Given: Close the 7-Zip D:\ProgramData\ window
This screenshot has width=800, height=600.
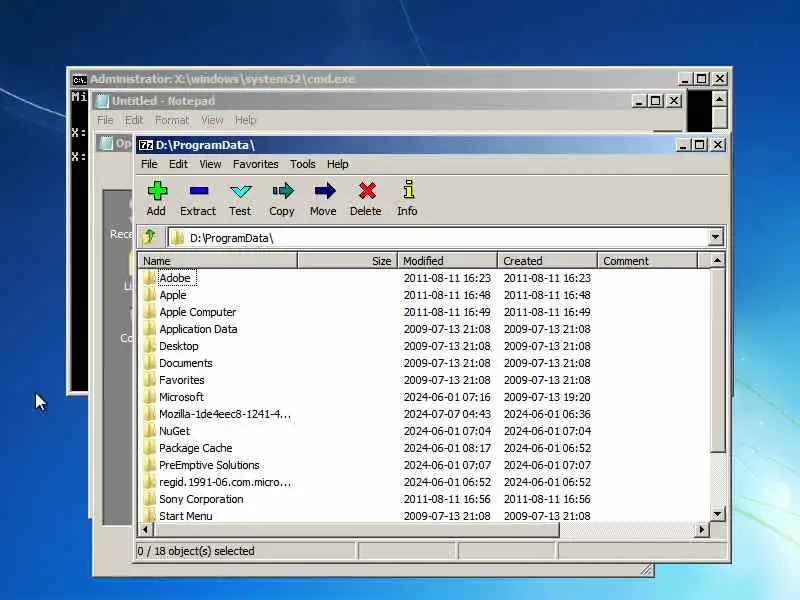Looking at the screenshot, I should coord(718,145).
